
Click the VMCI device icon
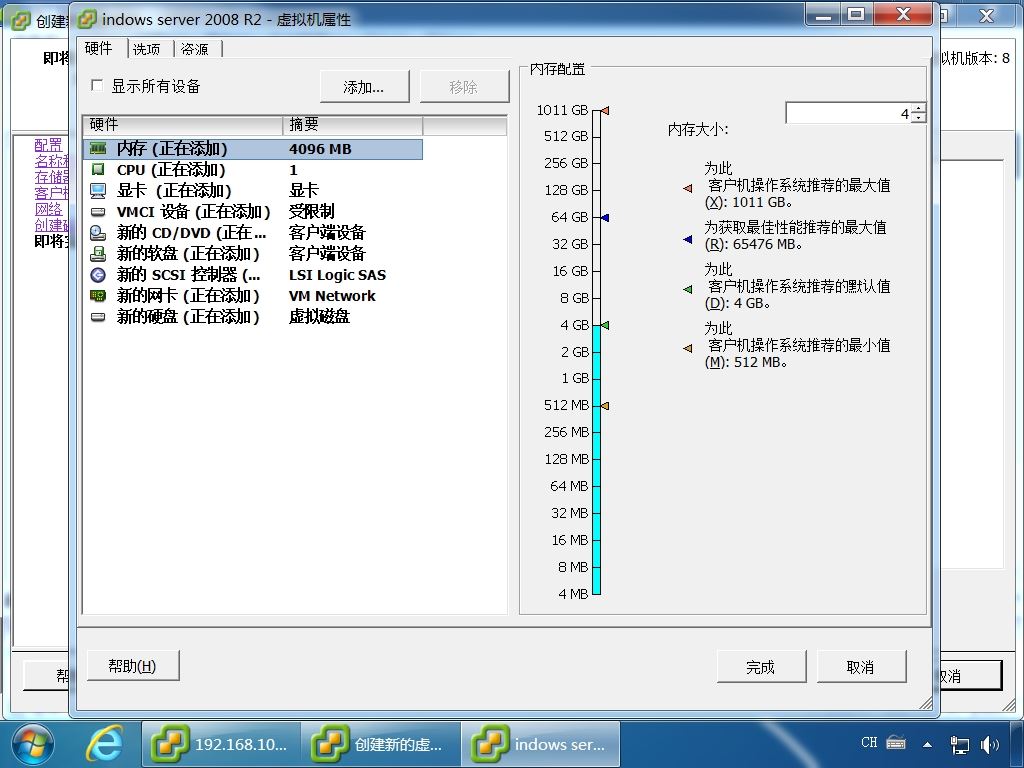tap(98, 212)
